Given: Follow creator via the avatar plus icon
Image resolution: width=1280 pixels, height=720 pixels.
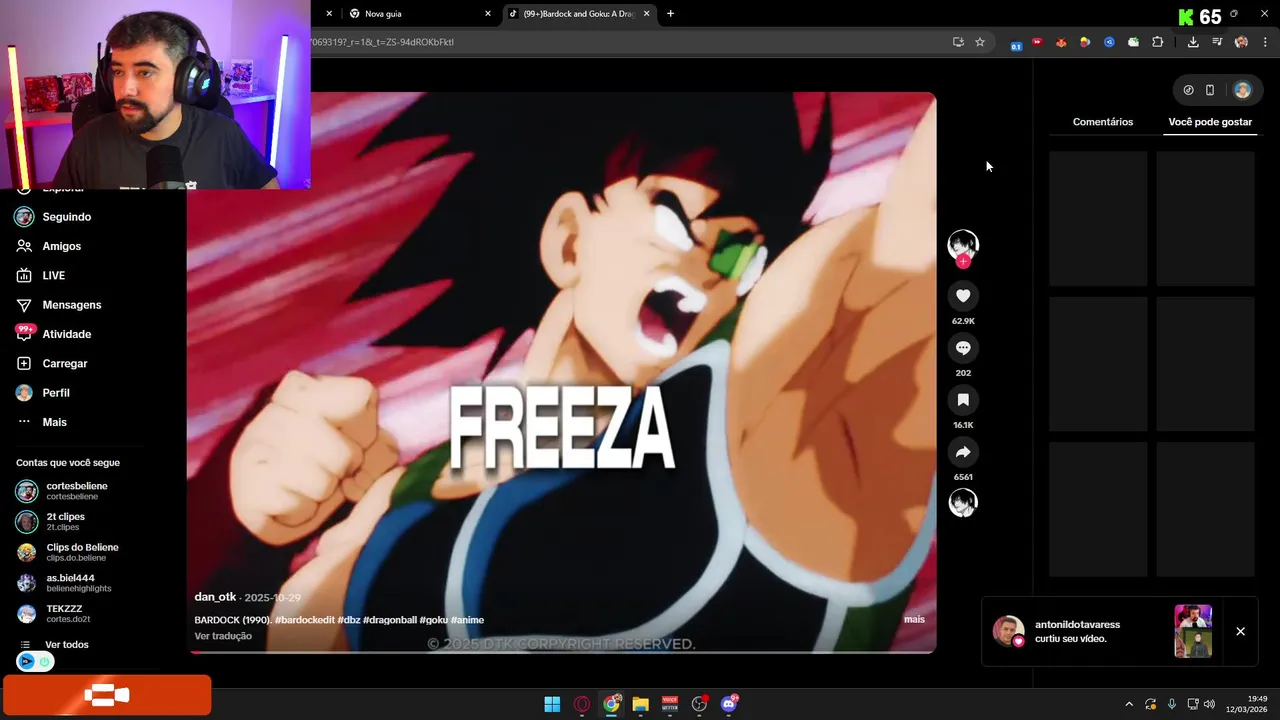Looking at the screenshot, I should [x=963, y=262].
